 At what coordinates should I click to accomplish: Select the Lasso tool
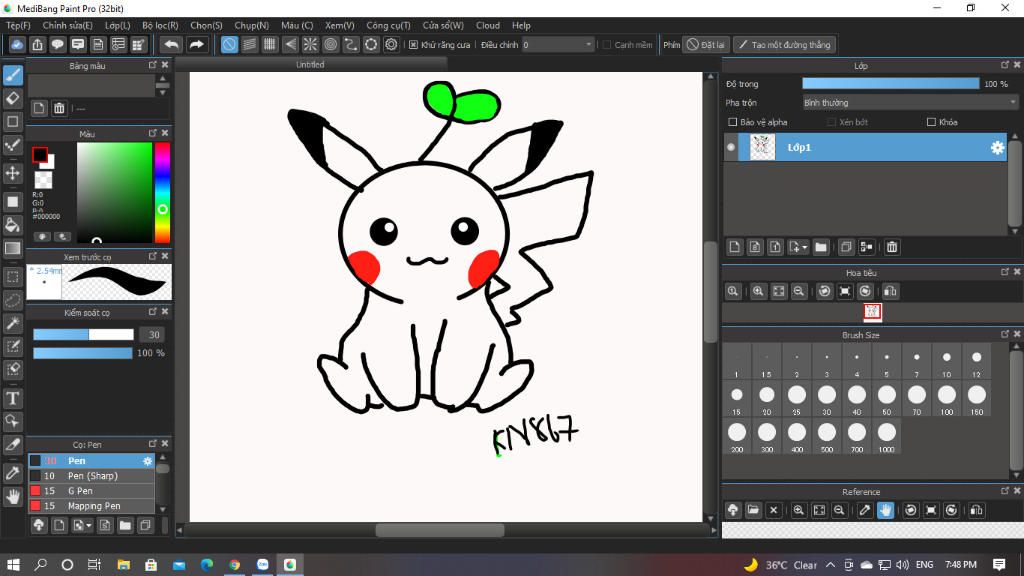12,300
